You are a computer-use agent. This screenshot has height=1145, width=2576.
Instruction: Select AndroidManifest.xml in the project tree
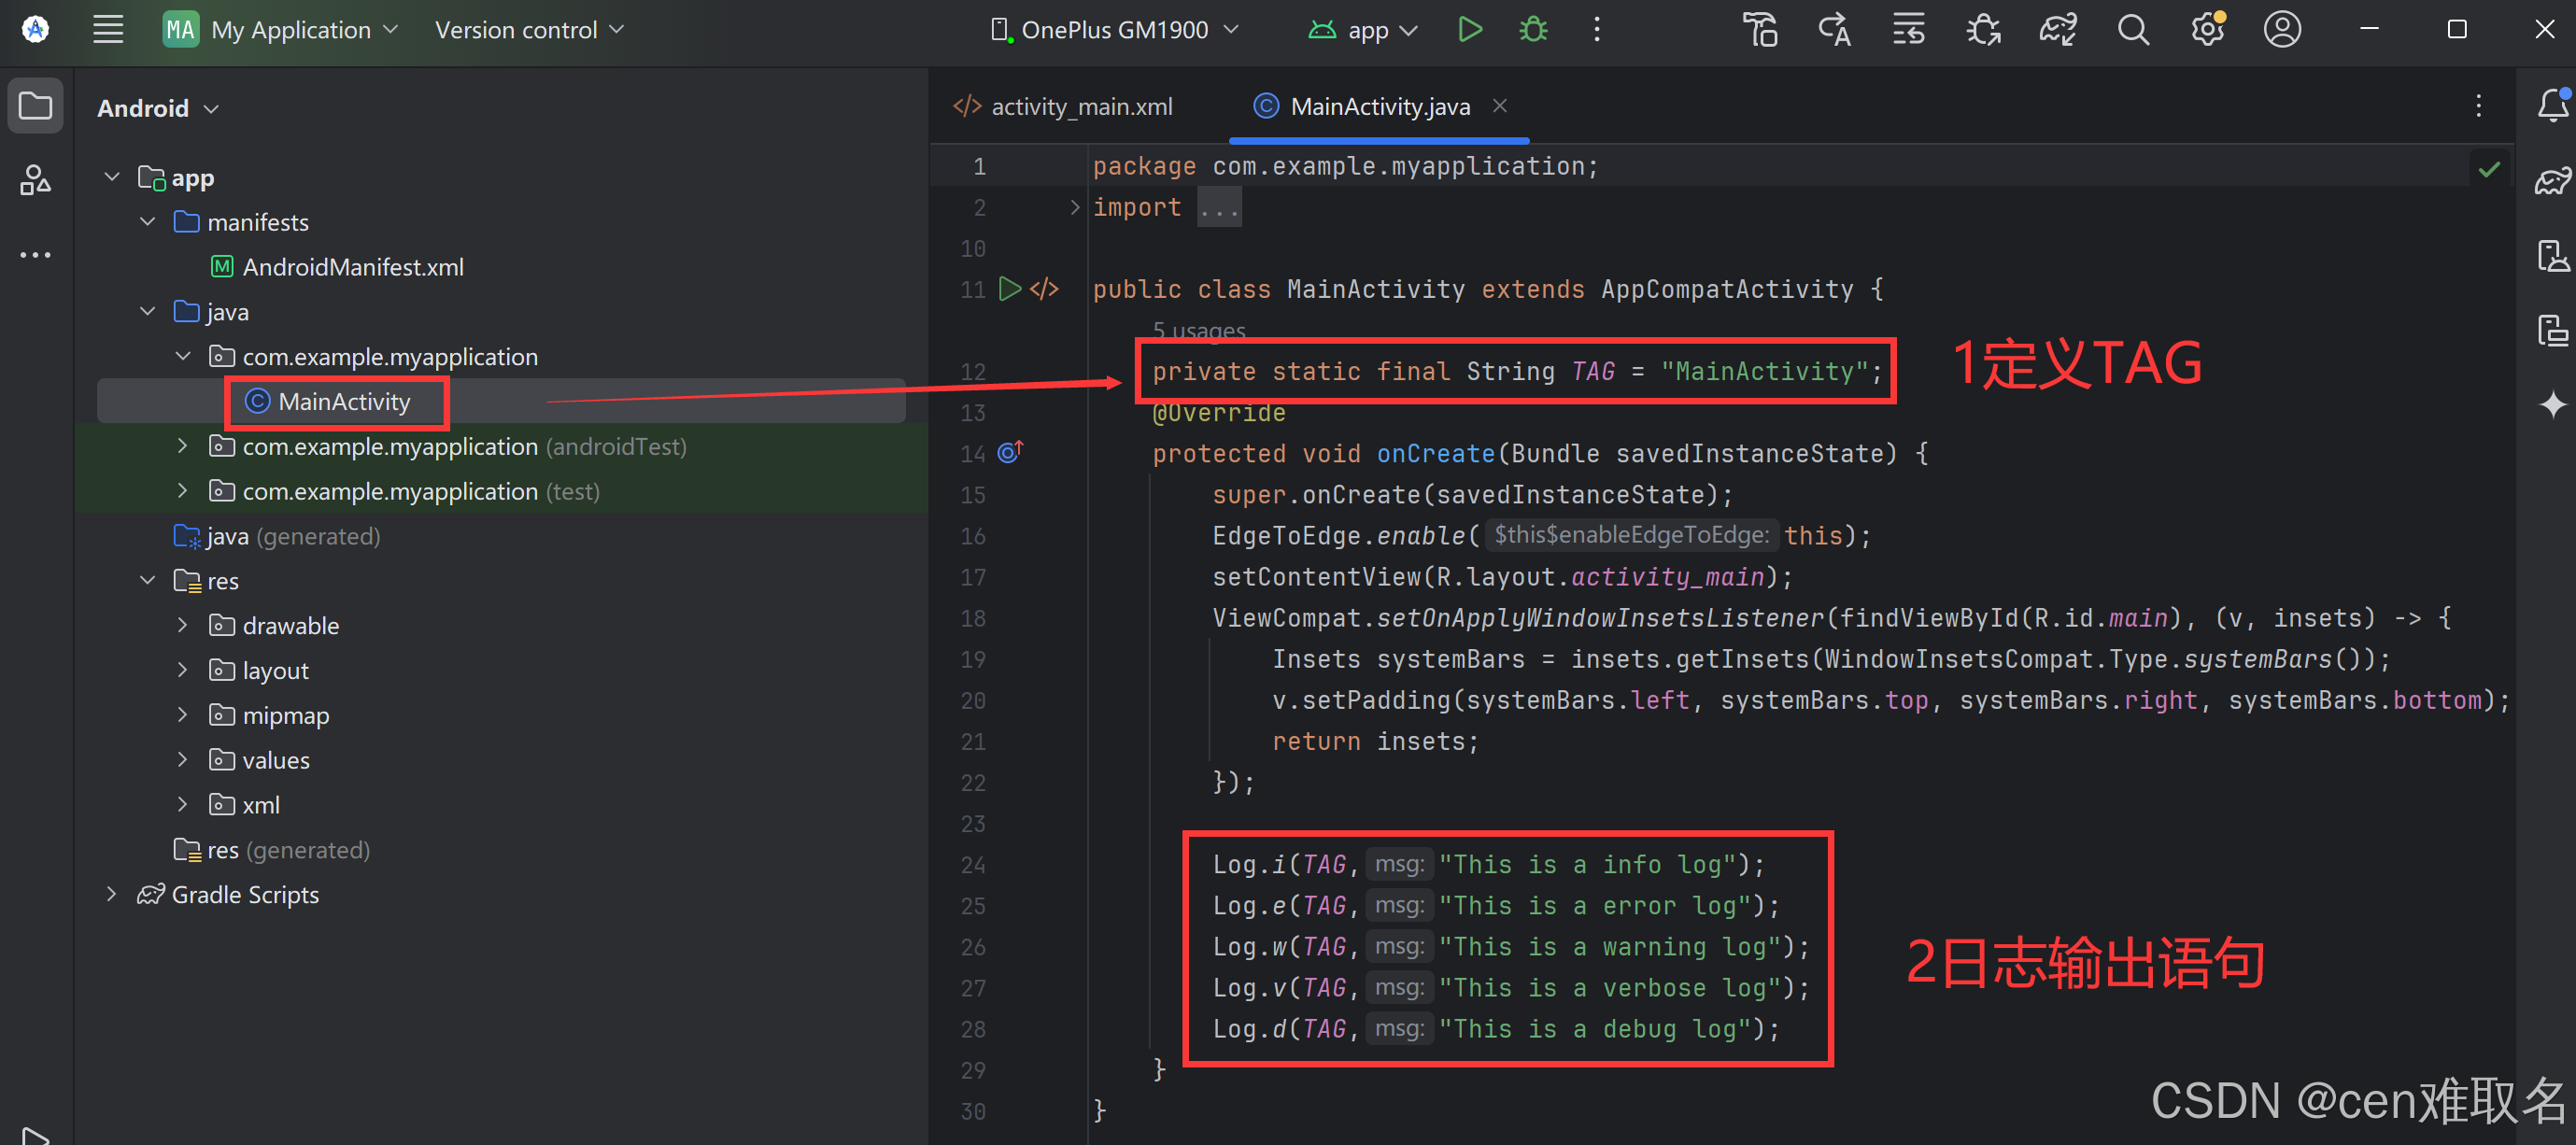(352, 267)
